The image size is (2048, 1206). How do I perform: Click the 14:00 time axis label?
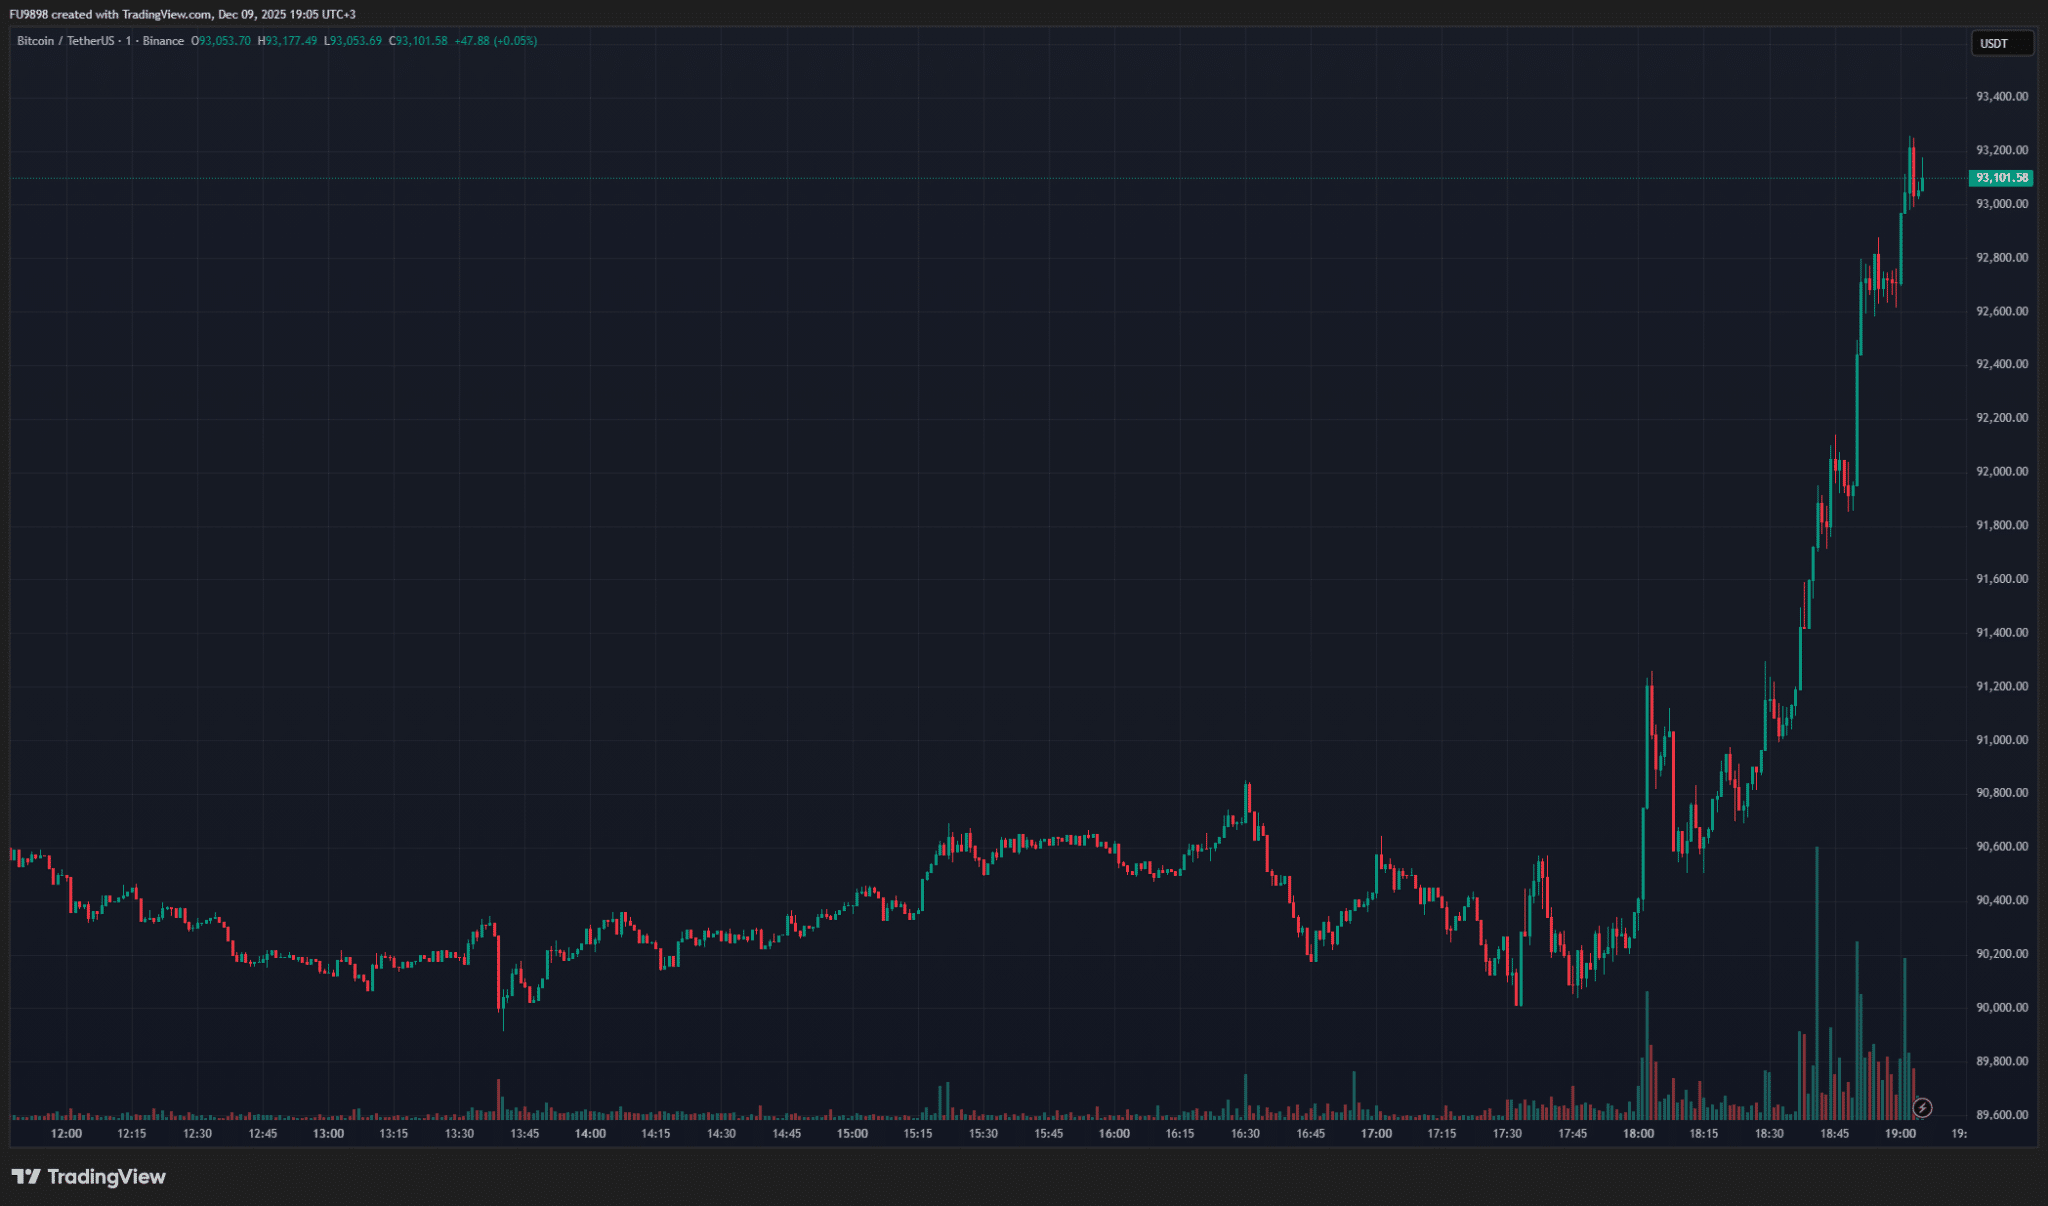coord(590,1133)
